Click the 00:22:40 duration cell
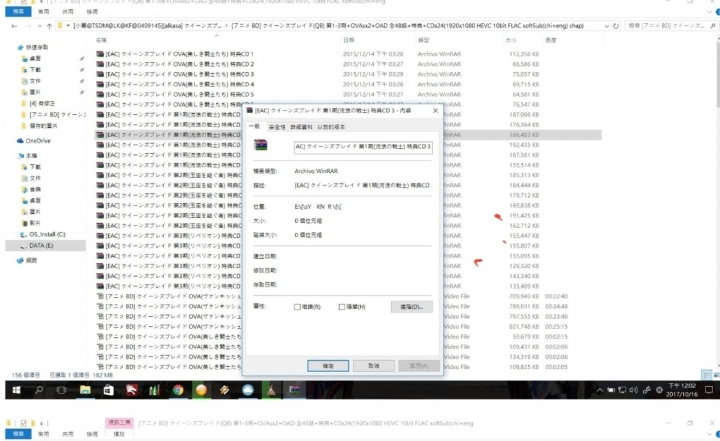Viewport: 720px width, 441px height. (x=557, y=296)
